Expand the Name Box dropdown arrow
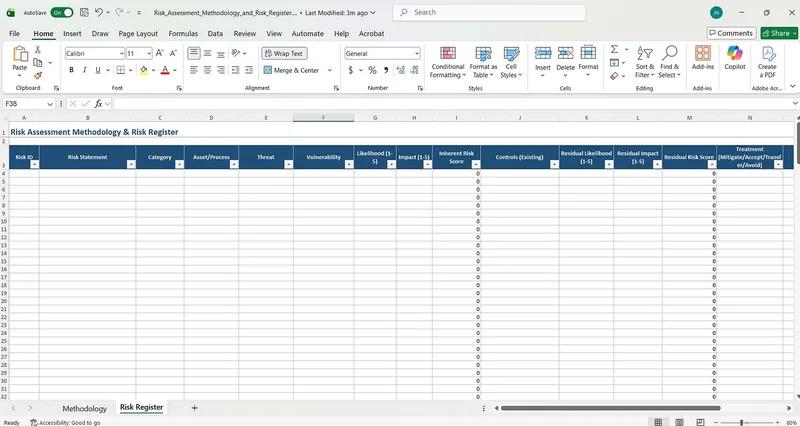The height and width of the screenshot is (426, 800). (49, 104)
